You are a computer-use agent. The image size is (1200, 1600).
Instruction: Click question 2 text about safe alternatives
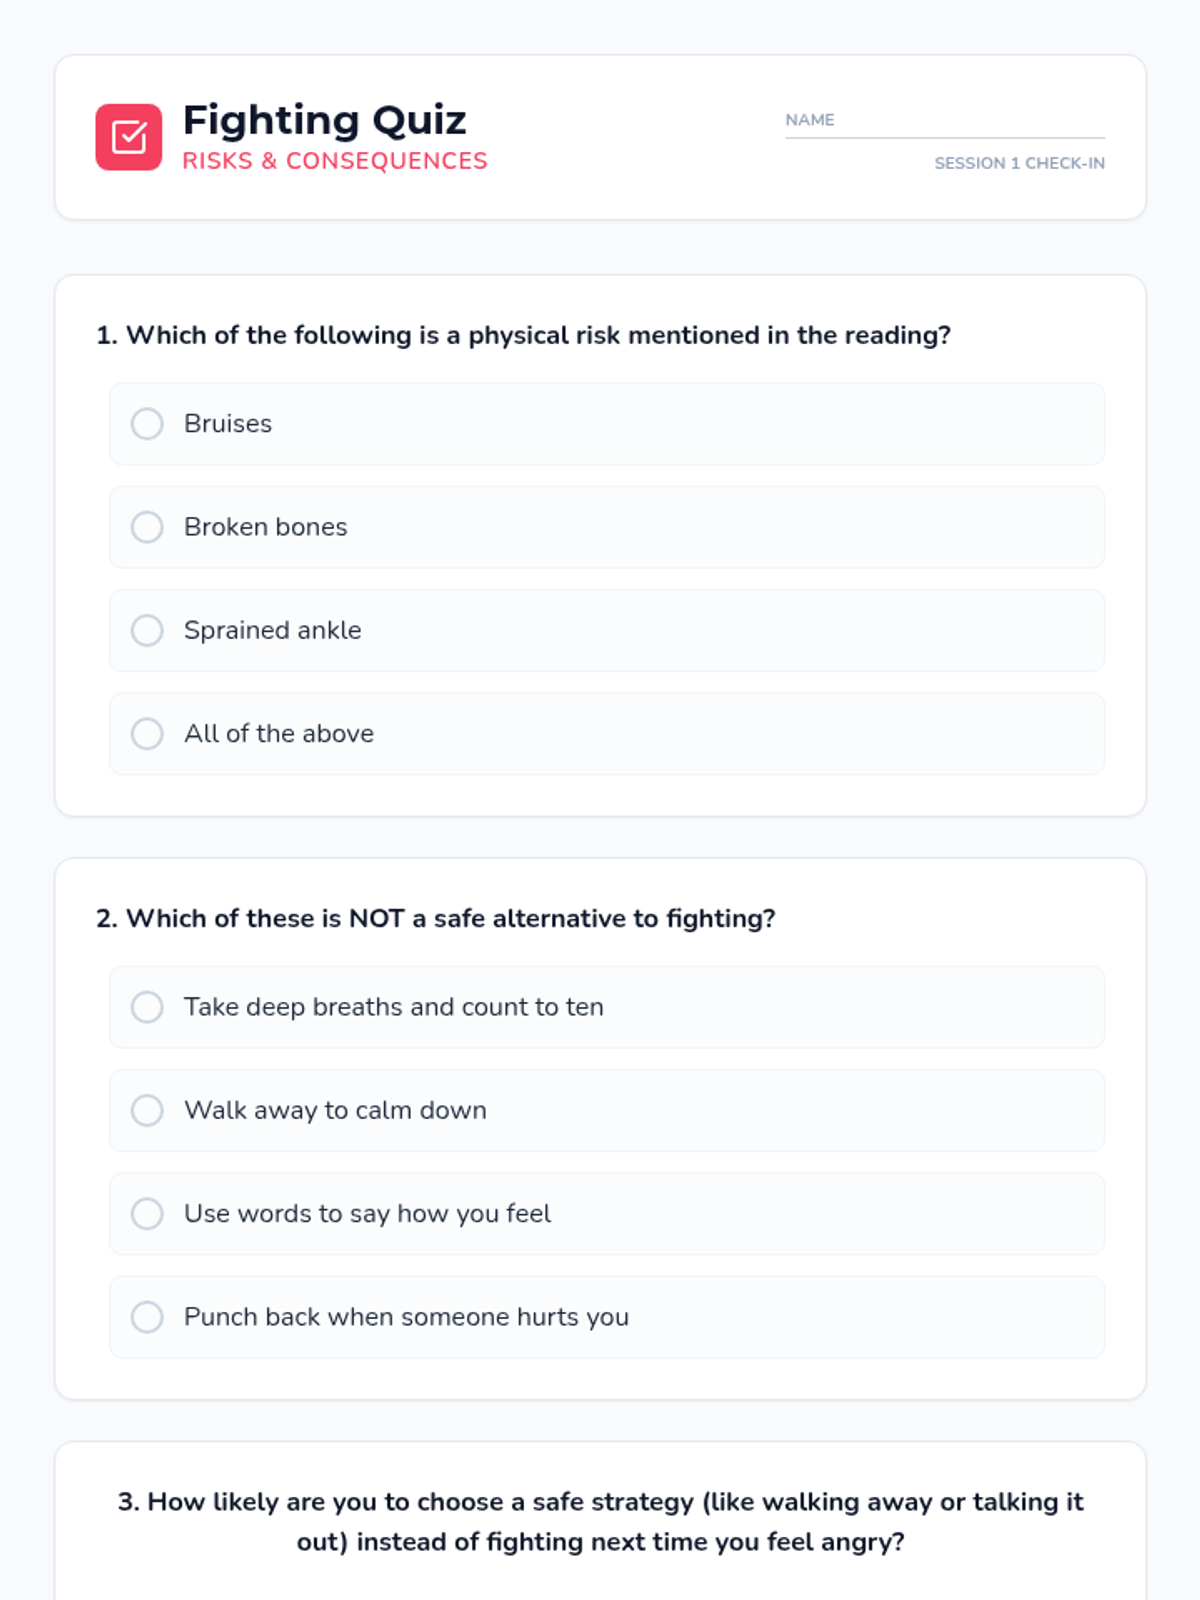coord(435,918)
